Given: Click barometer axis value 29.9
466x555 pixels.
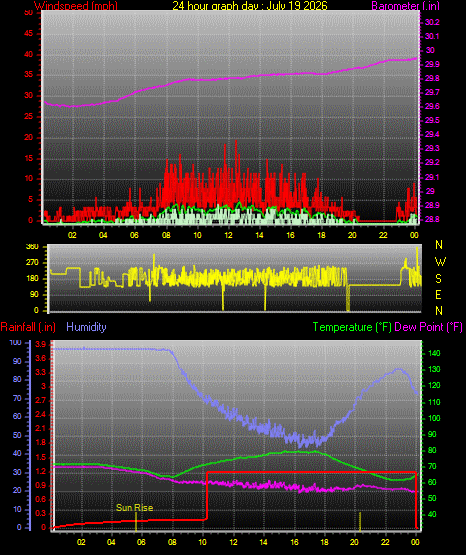Looking at the screenshot, I should click(x=432, y=64).
